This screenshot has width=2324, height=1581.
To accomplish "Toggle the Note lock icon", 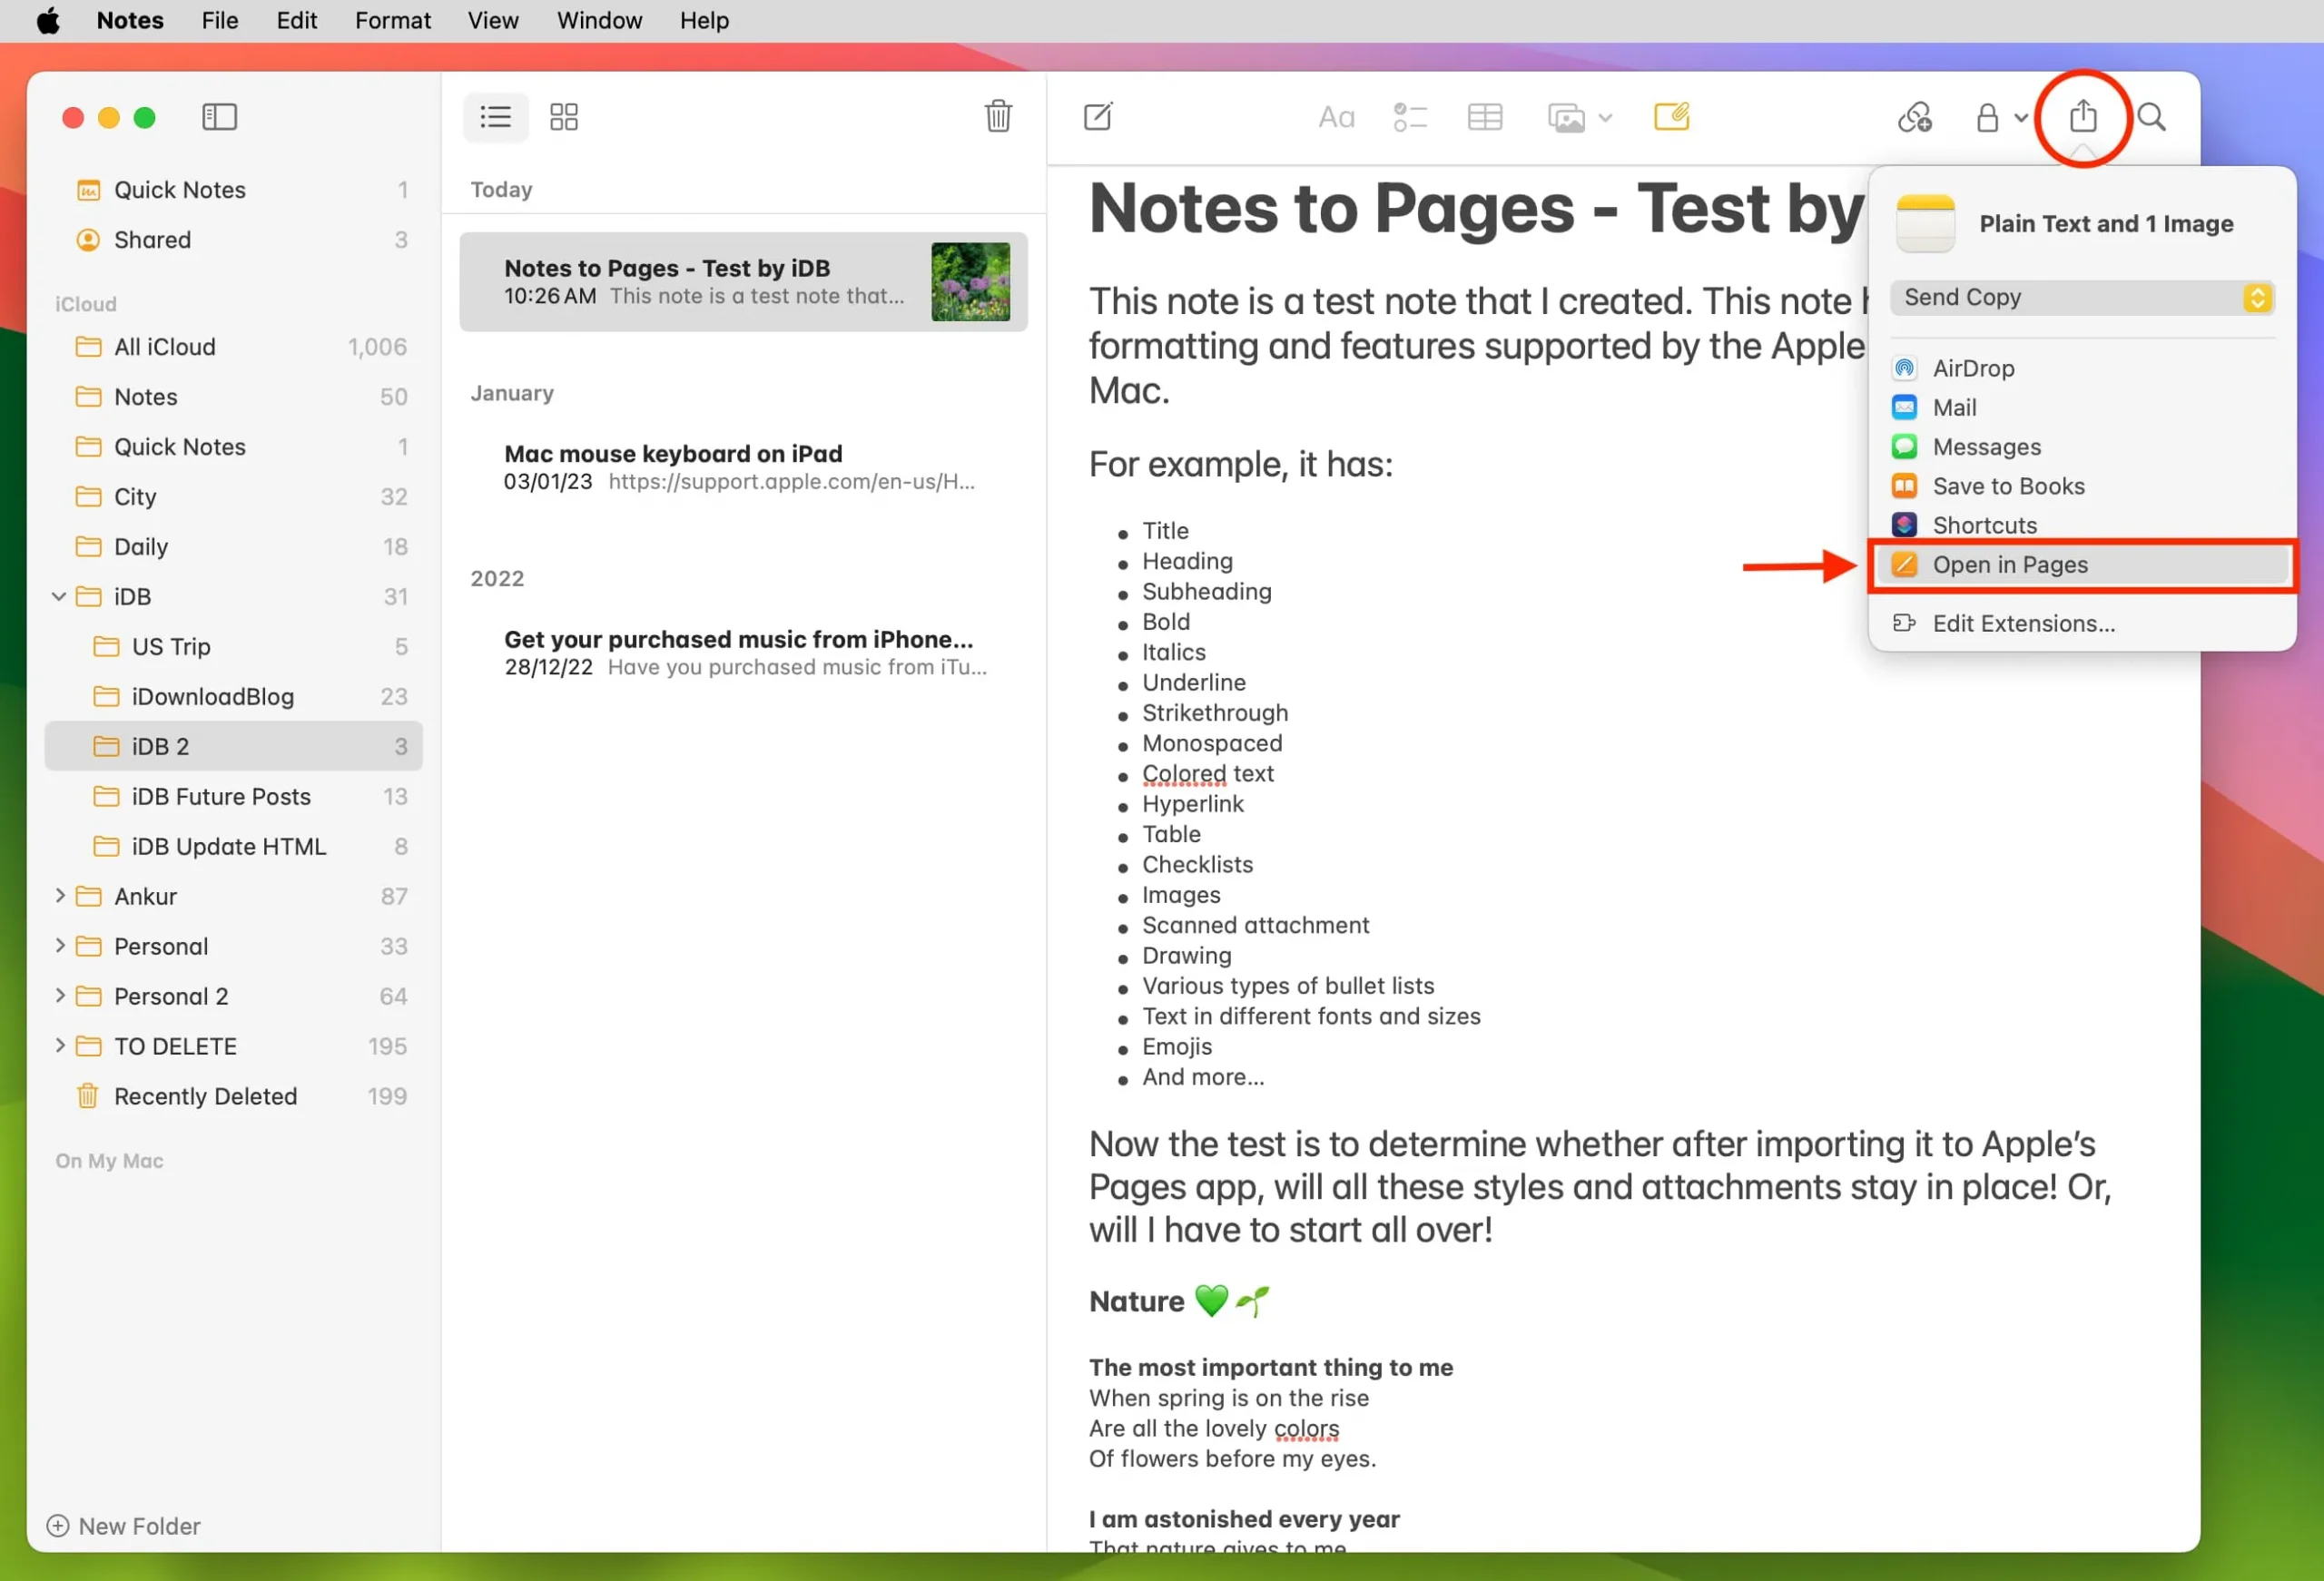I will [1991, 116].
